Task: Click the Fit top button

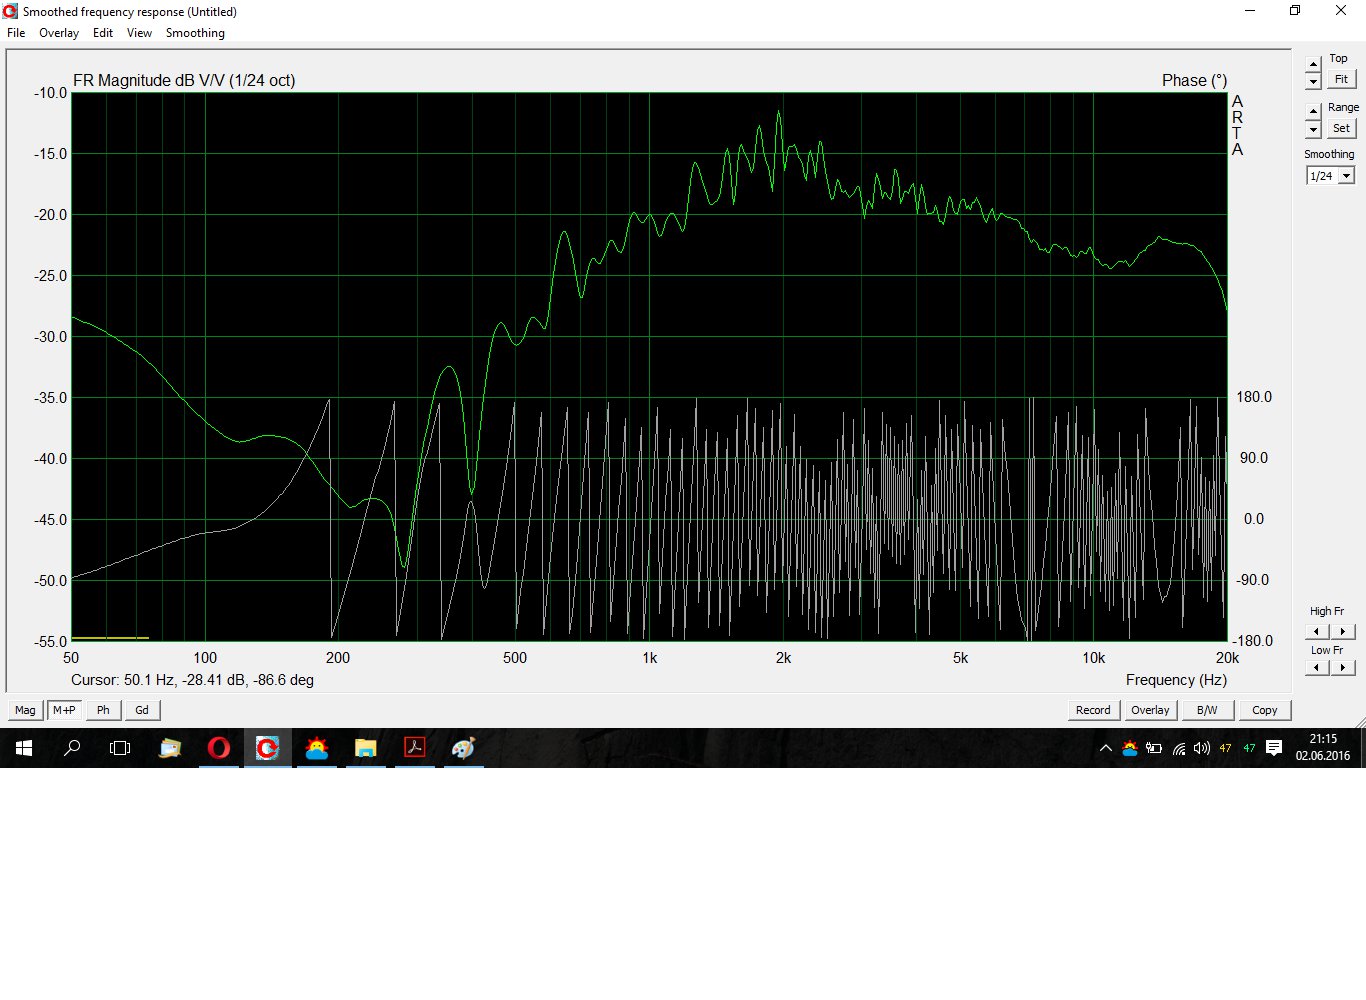Action: click(x=1341, y=79)
